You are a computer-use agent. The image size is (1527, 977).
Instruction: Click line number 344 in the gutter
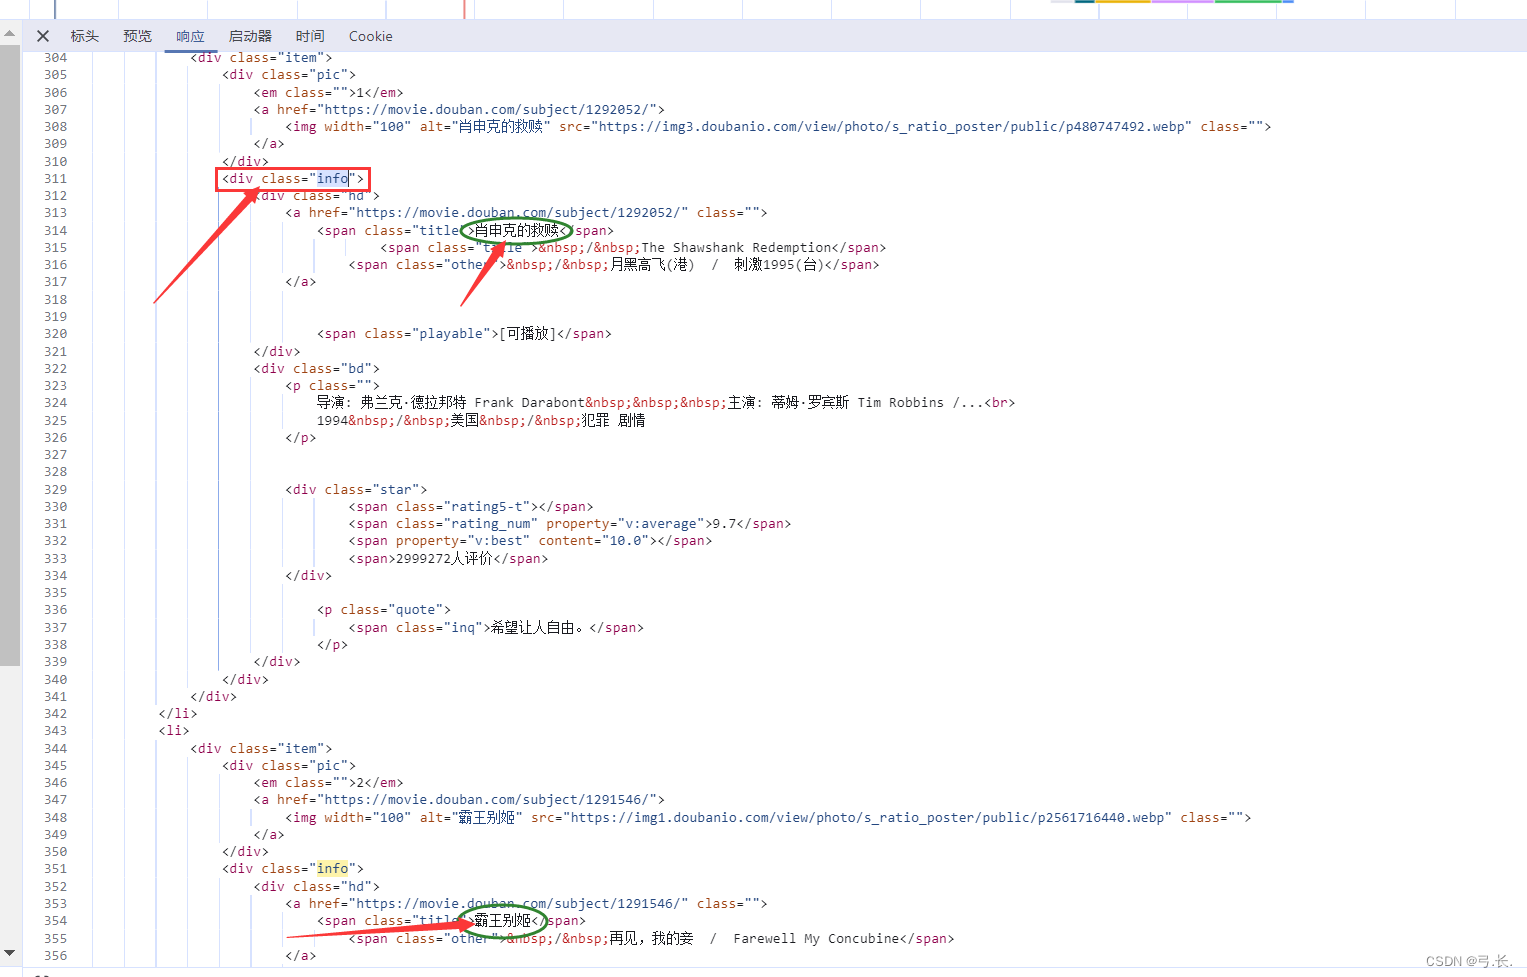(56, 749)
